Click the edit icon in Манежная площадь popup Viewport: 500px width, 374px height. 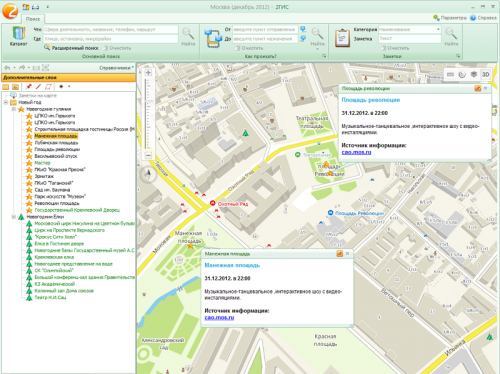click(340, 254)
